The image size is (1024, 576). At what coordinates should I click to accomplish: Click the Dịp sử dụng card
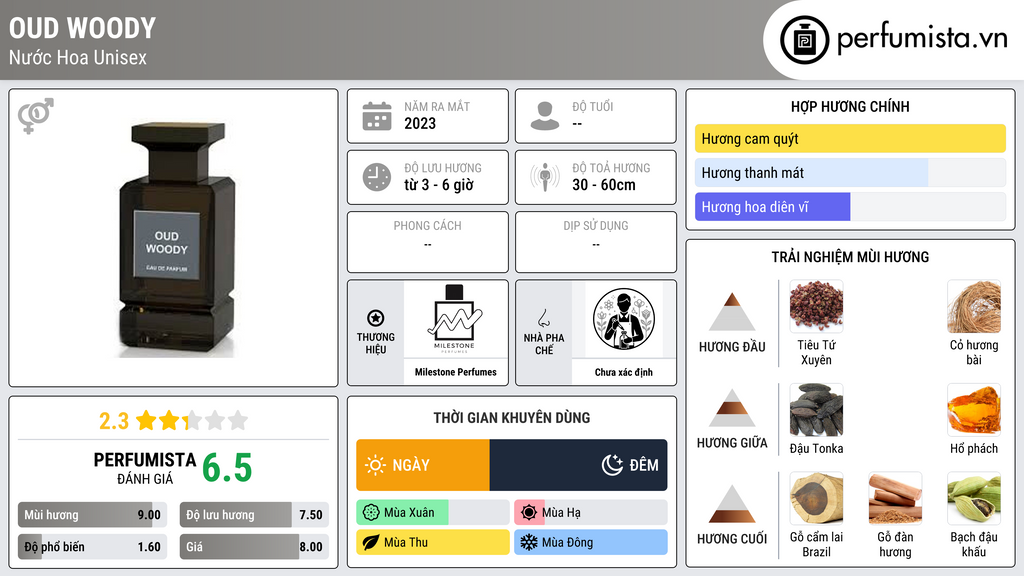(x=596, y=242)
